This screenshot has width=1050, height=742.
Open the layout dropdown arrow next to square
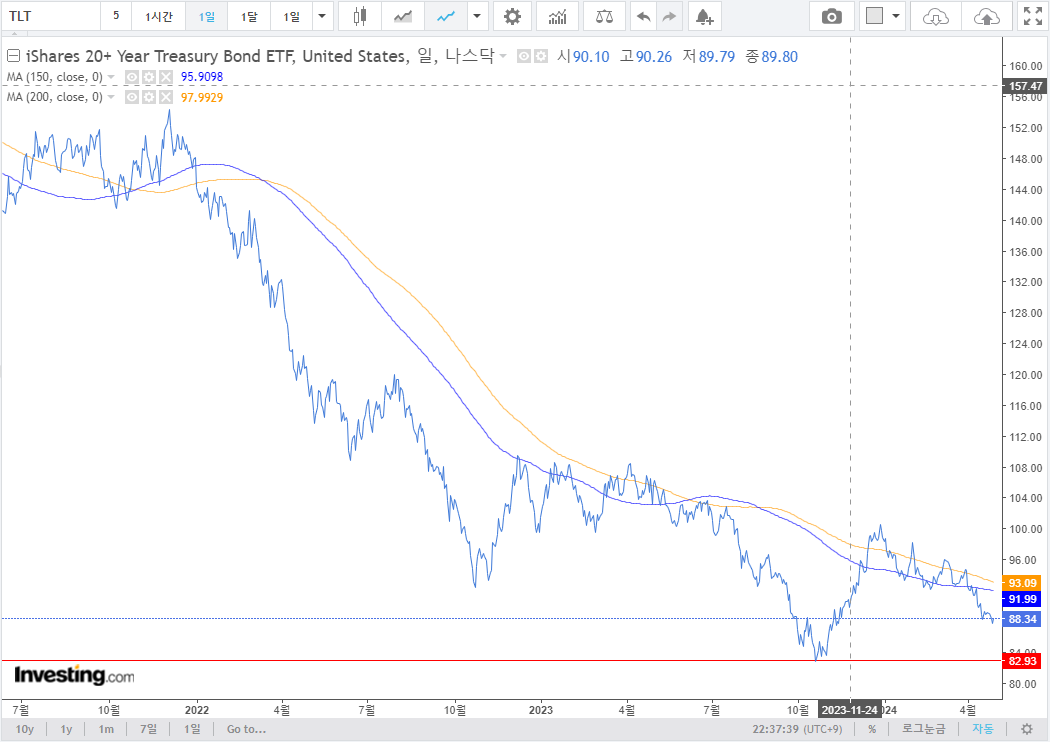895,16
